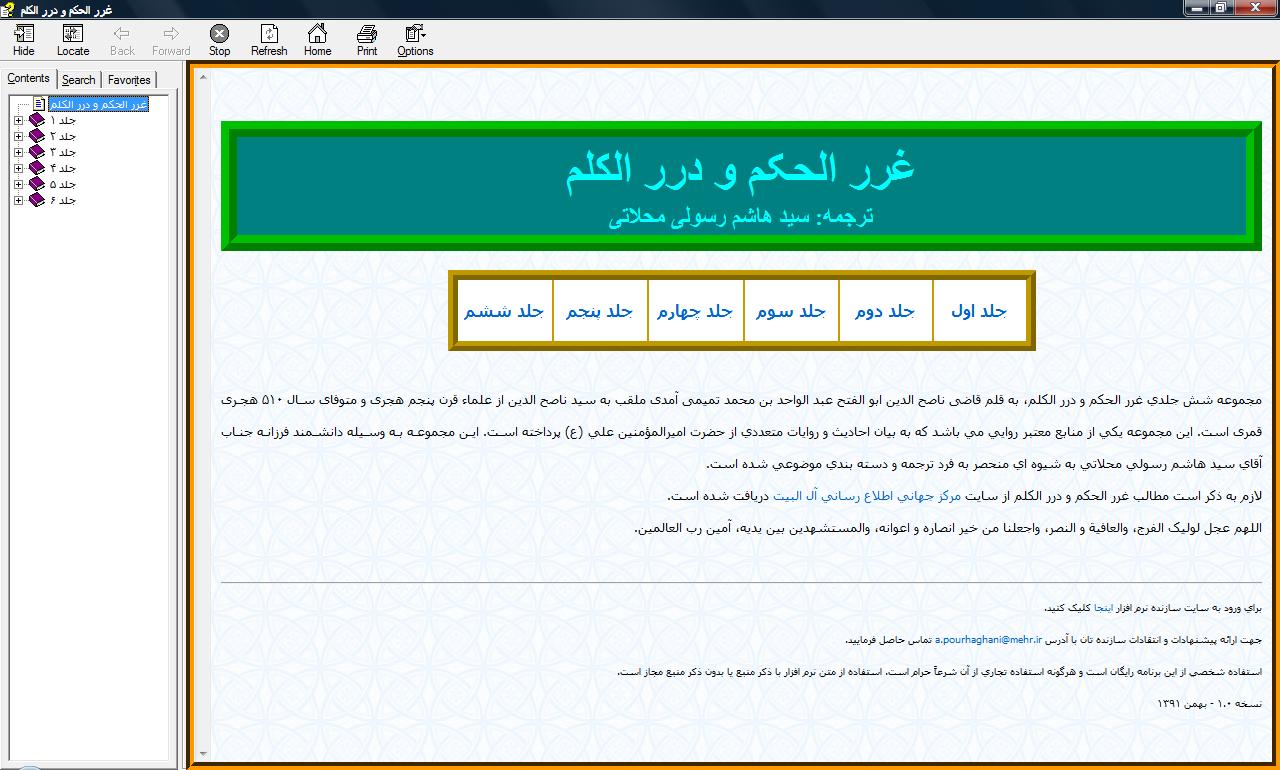Click the Hide toolbar icon
1280x770 pixels.
(x=23, y=39)
